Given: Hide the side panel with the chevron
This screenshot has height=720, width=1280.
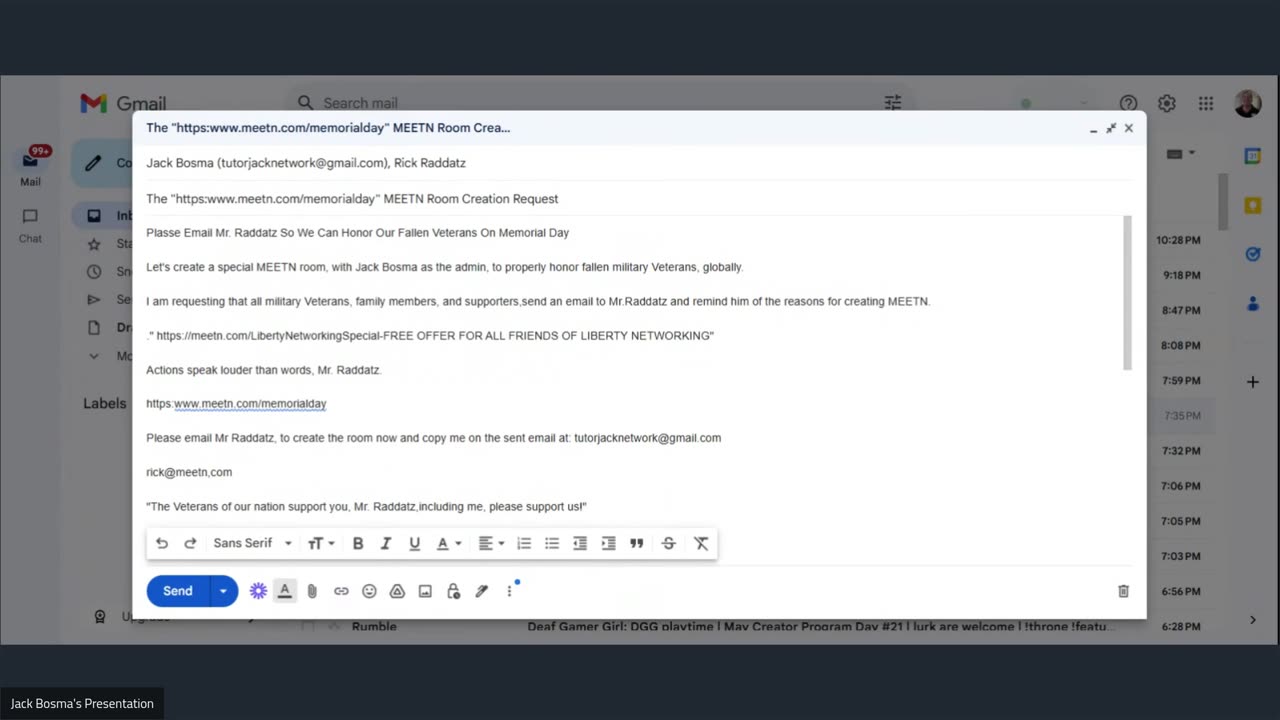Looking at the screenshot, I should point(1253,620).
